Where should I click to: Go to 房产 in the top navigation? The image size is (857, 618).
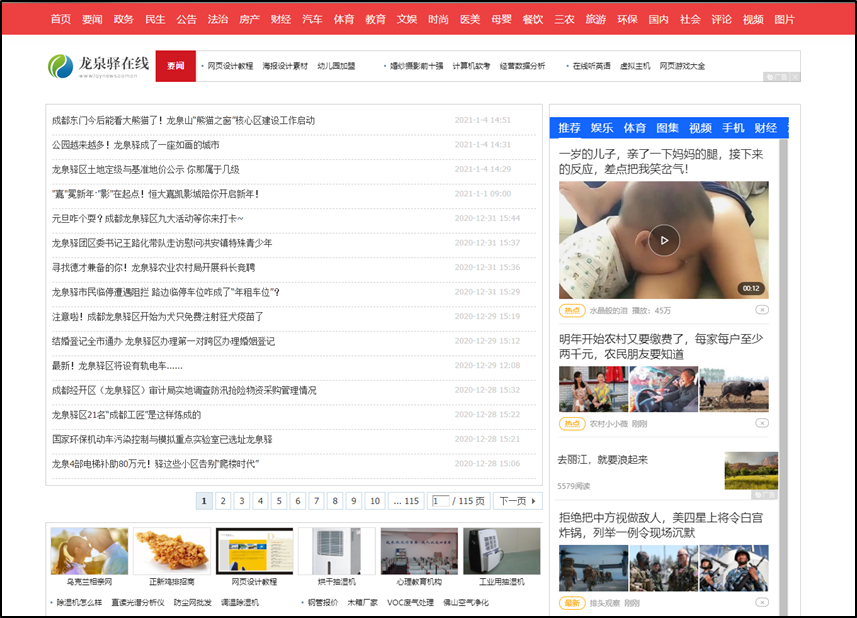(x=249, y=20)
